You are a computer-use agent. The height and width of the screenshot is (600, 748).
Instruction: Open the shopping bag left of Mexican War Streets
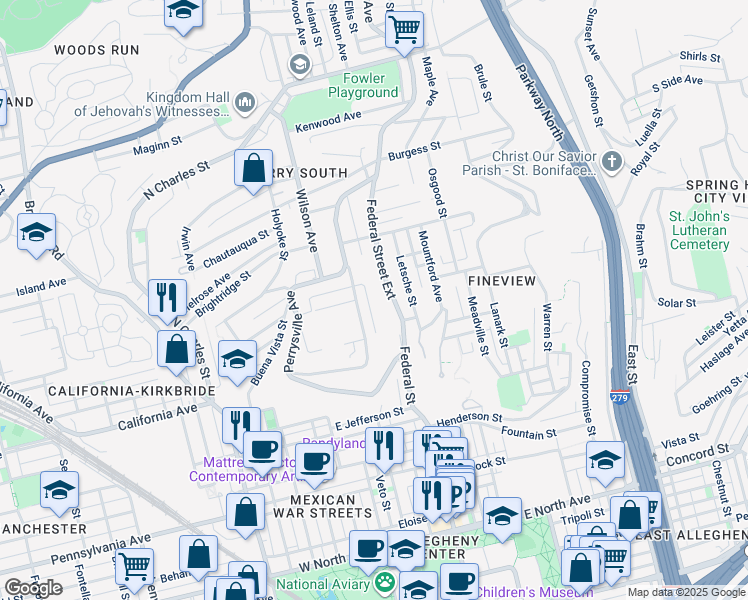point(245,513)
